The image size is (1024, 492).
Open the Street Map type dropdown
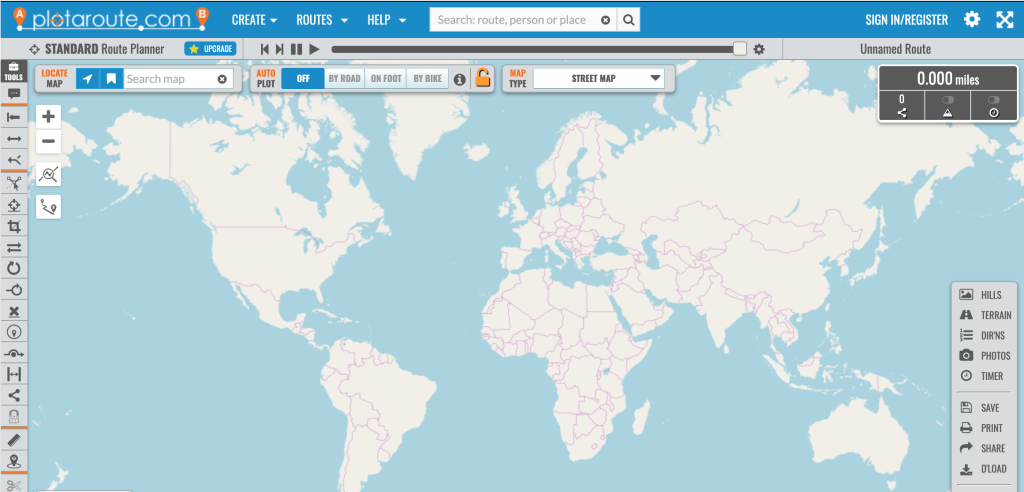599,79
